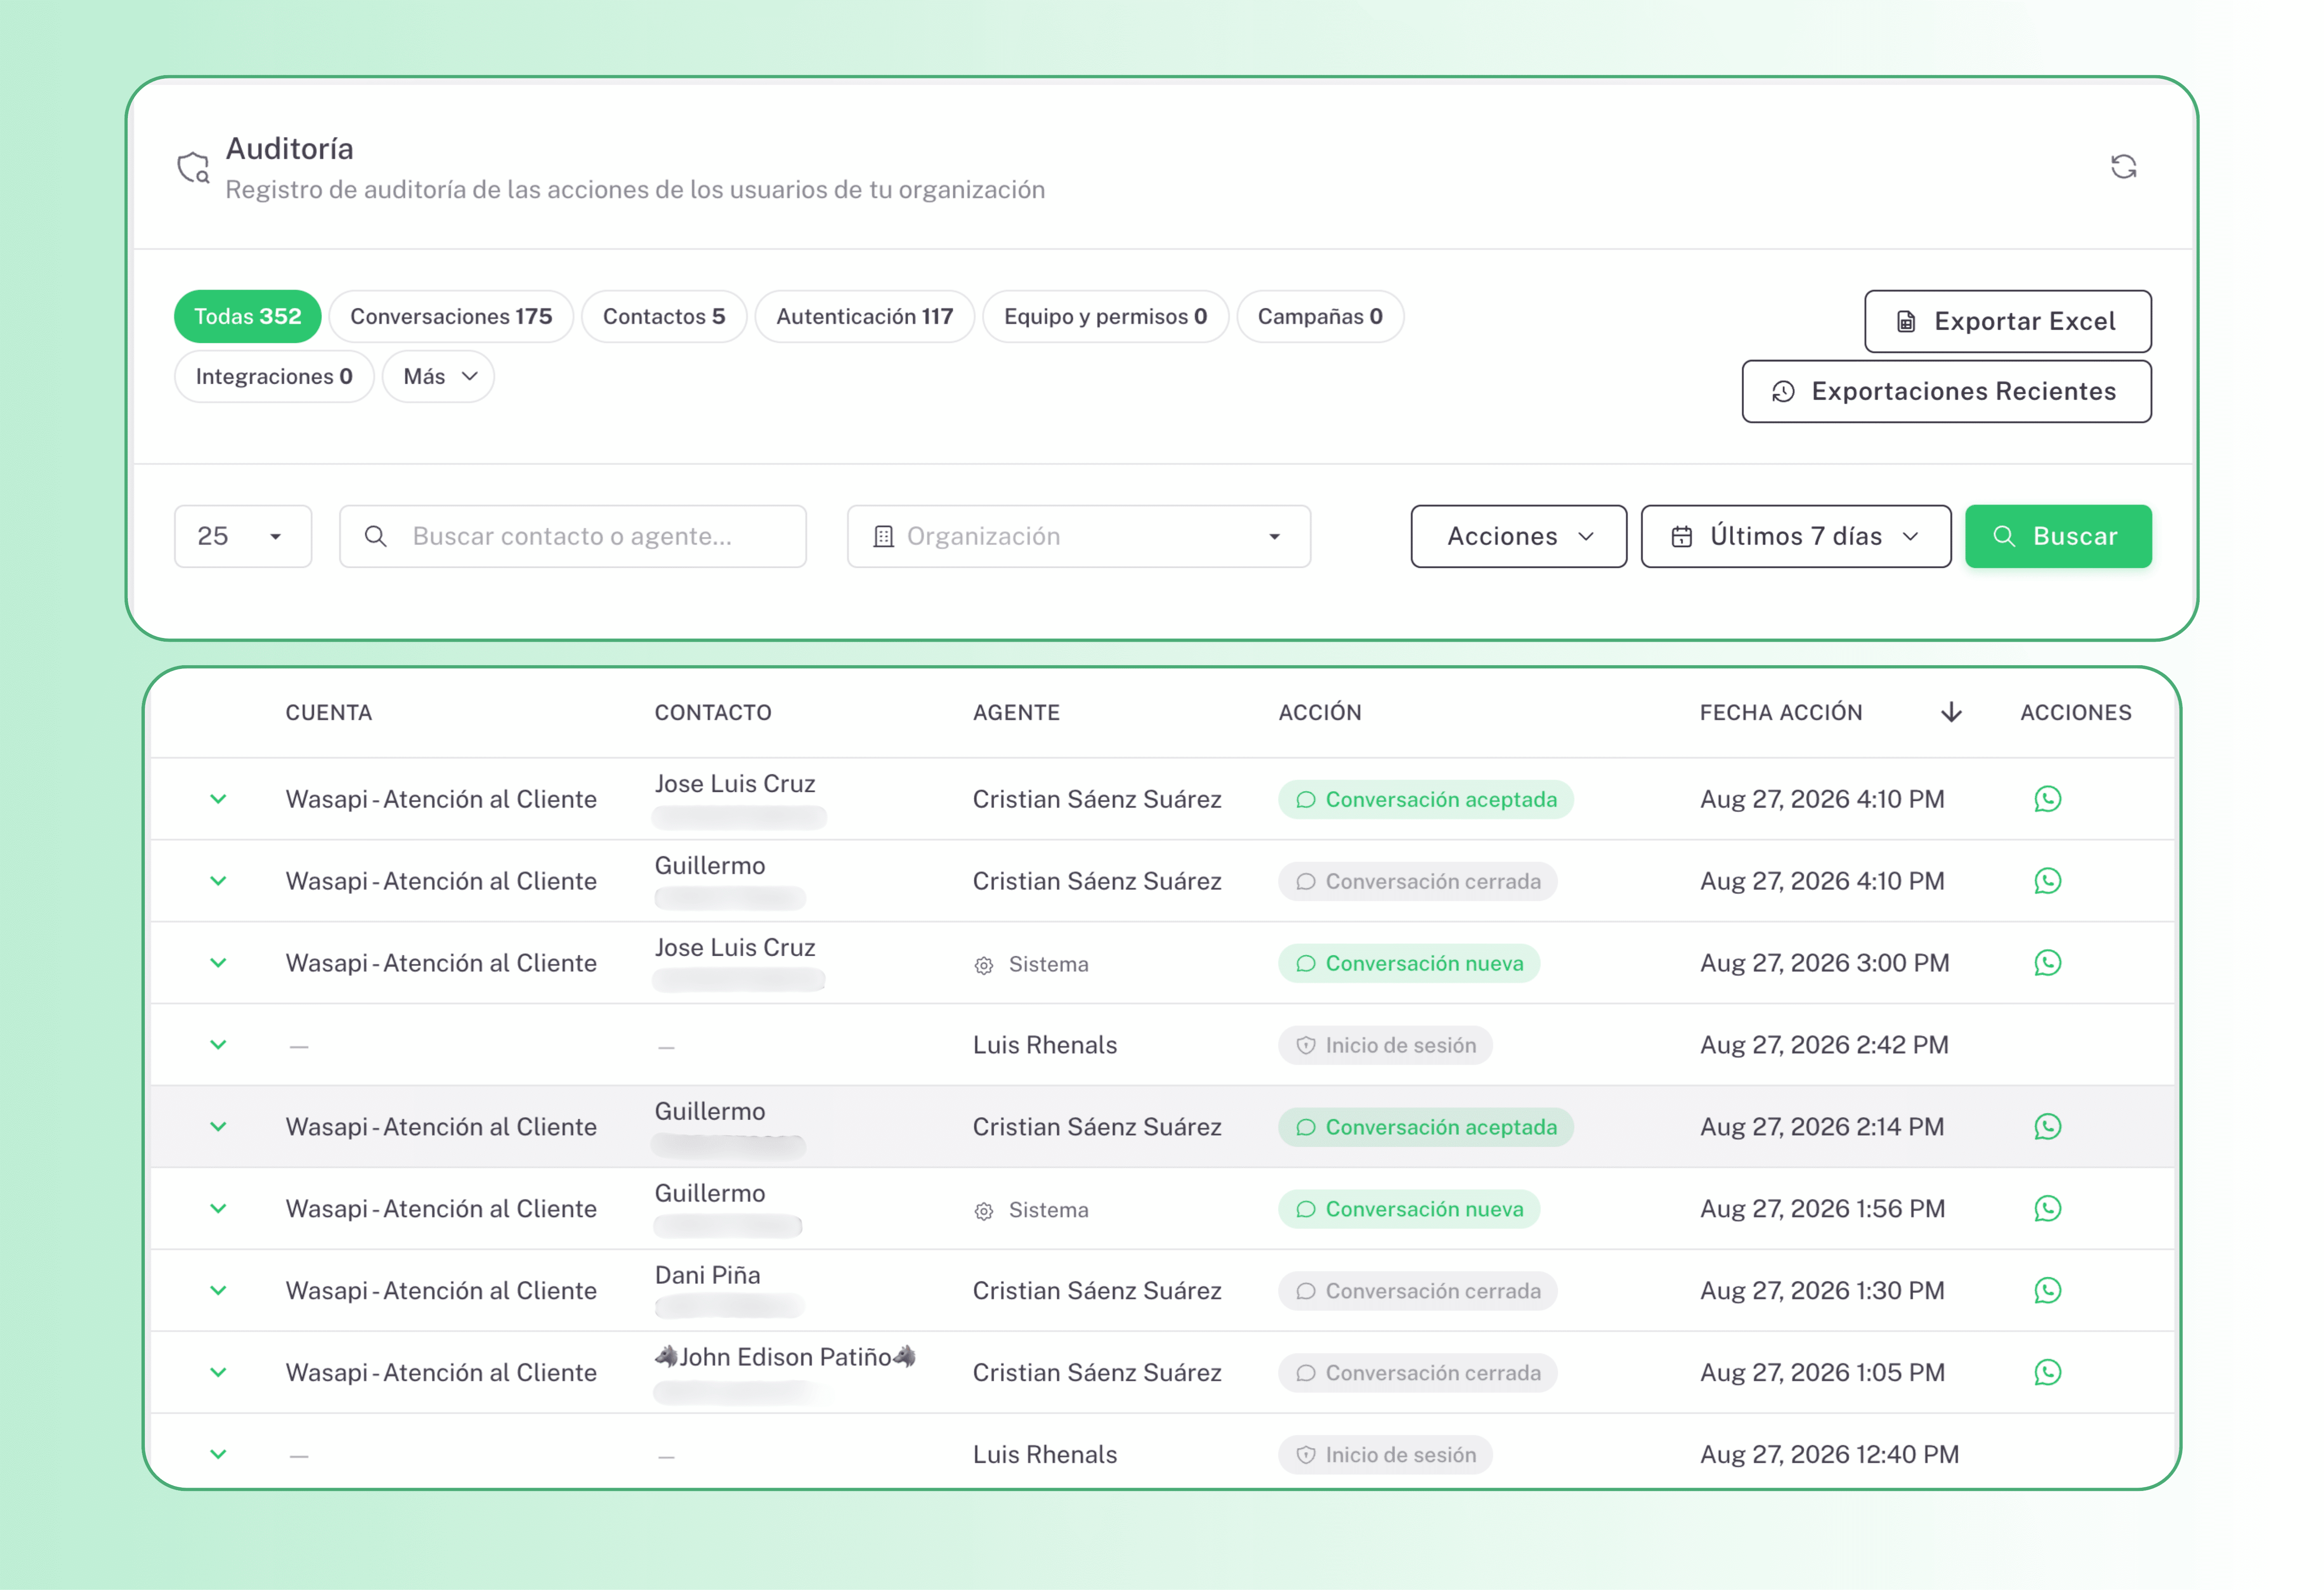Expand the Guillermo 1:56 PM row
Image resolution: width=2324 pixels, height=1590 pixels.
tap(218, 1209)
